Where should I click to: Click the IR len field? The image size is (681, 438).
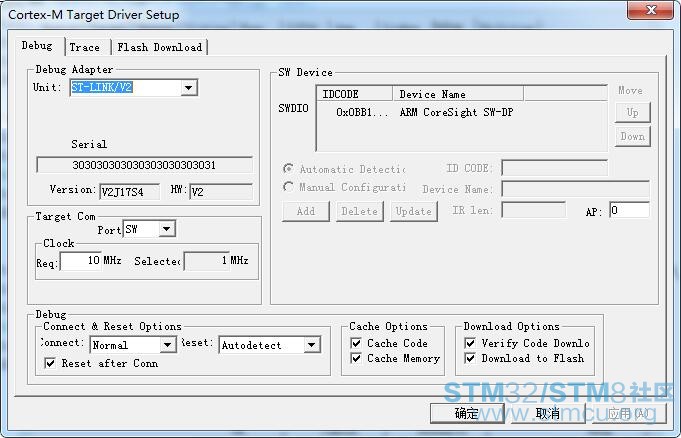point(534,210)
